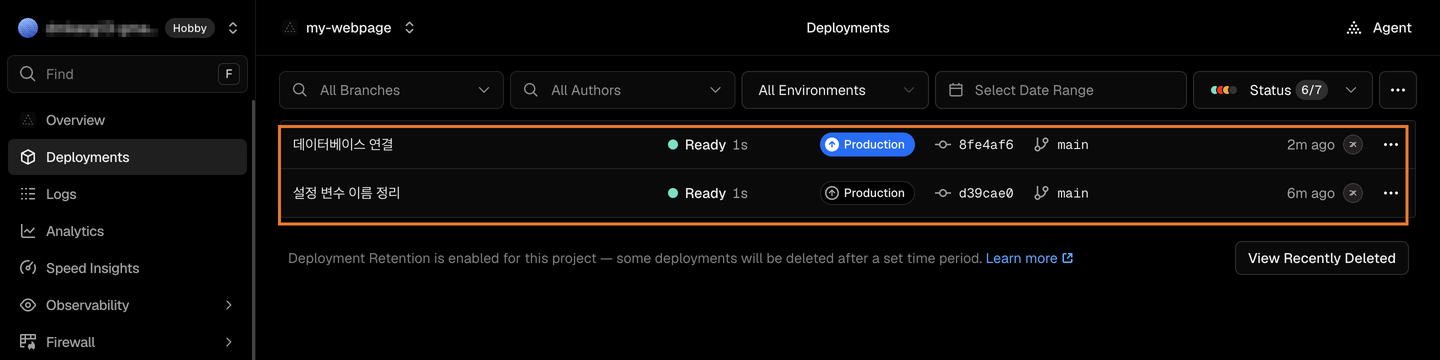Click the Deployments cube icon

28,157
